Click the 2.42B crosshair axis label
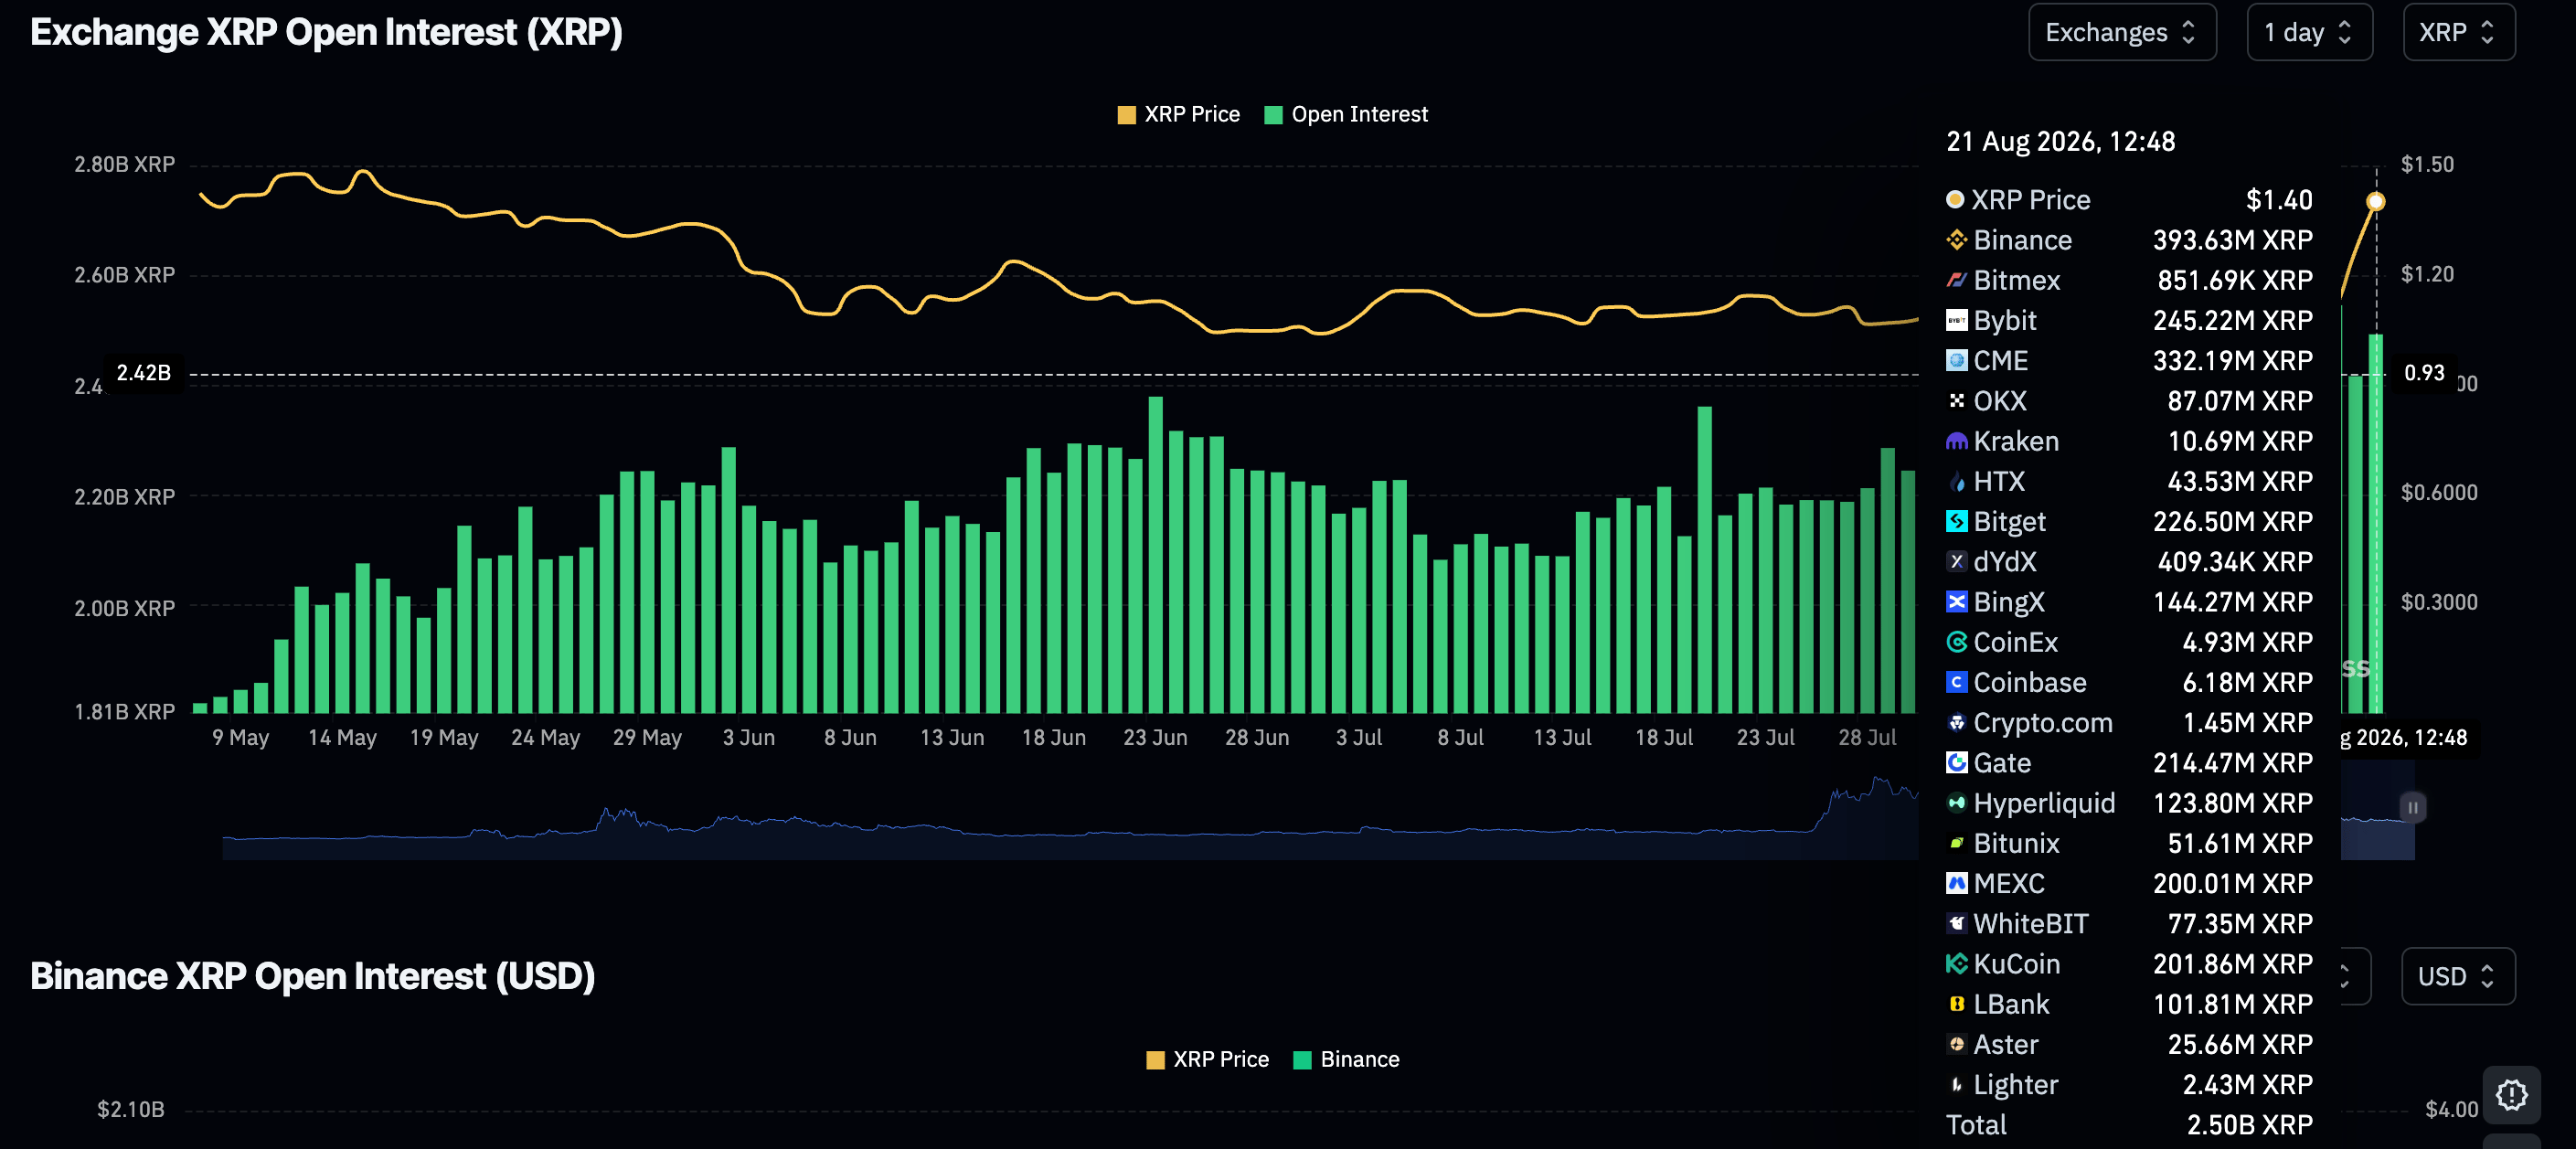Screen dimensions: 2576x1149 [x=144, y=373]
